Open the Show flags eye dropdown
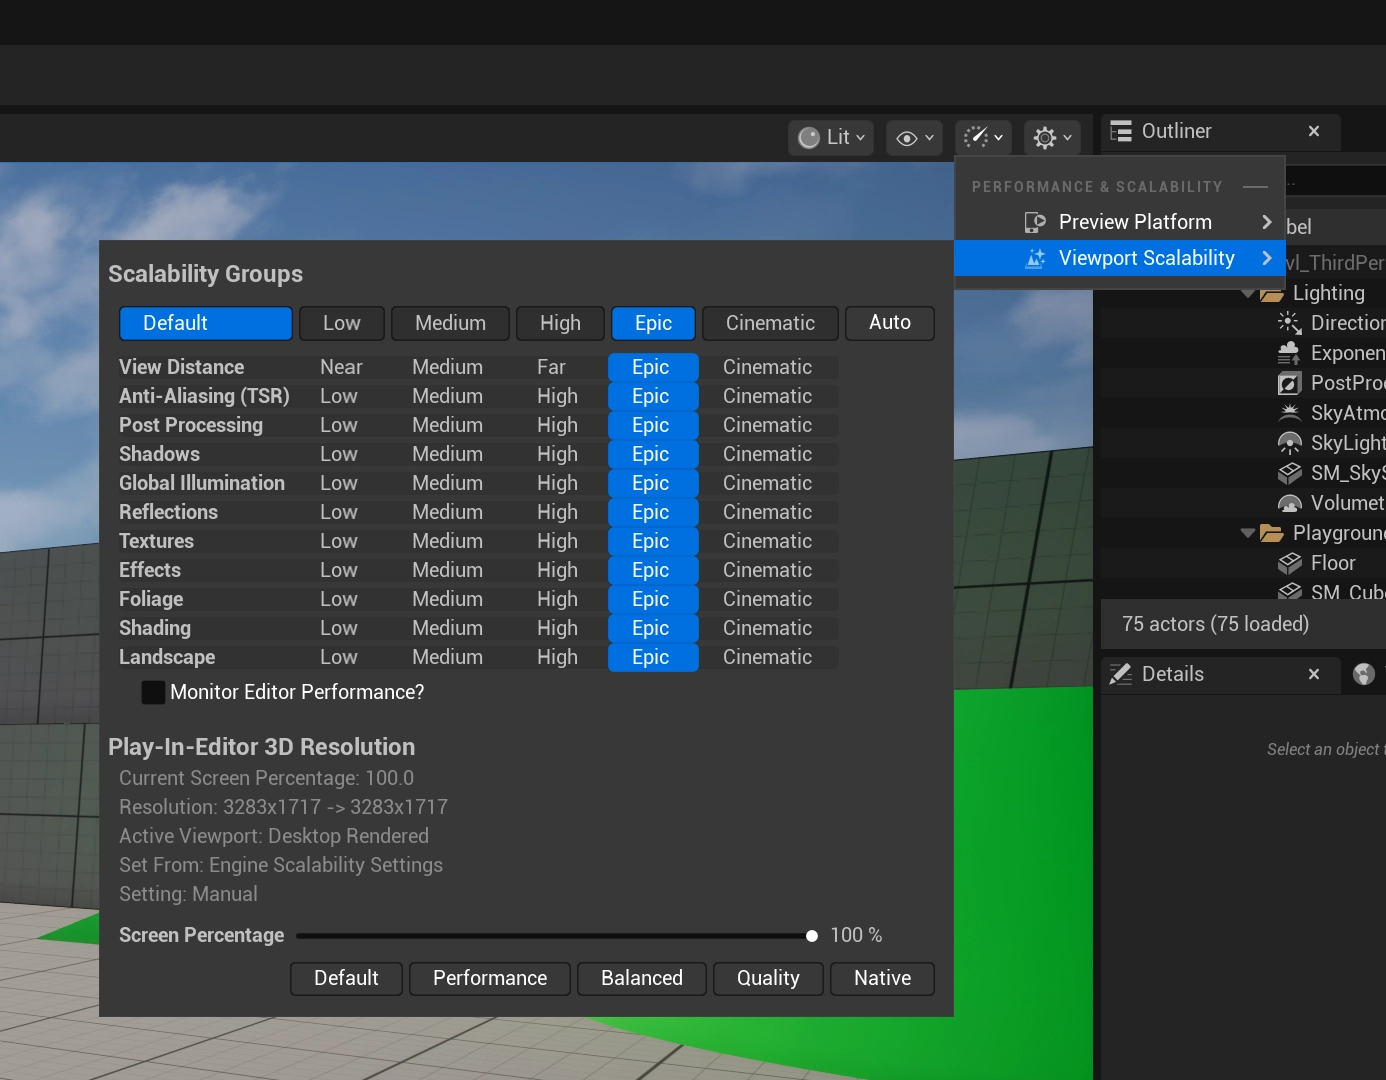 pos(914,138)
